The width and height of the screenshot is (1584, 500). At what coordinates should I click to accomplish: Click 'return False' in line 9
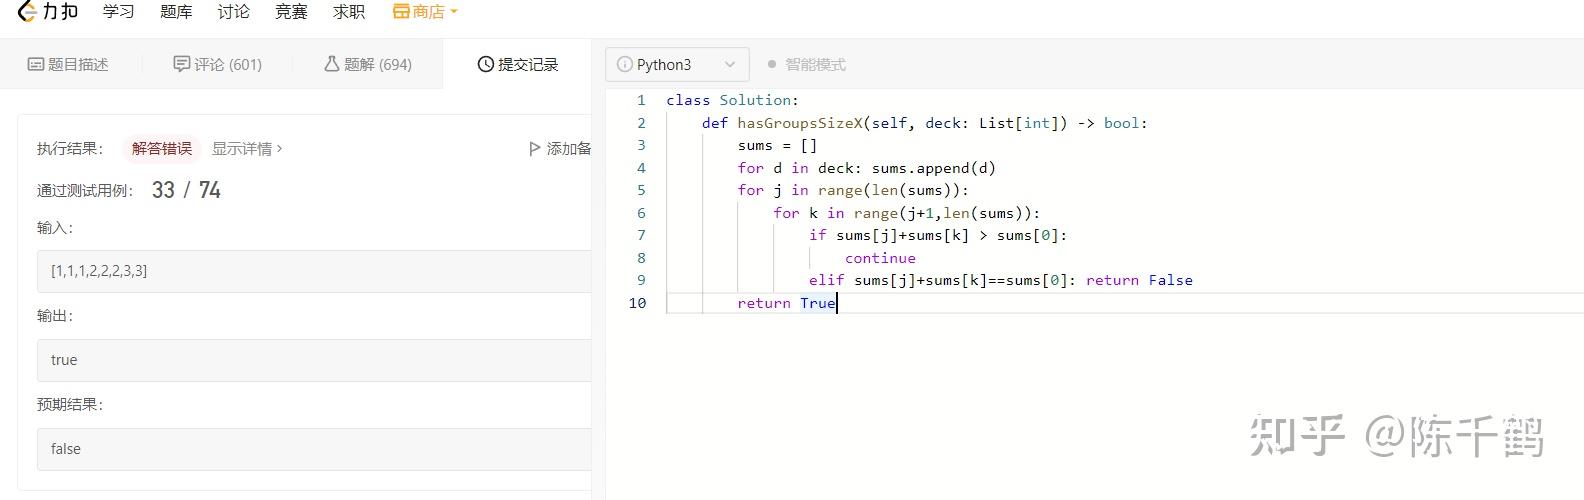click(x=1139, y=280)
